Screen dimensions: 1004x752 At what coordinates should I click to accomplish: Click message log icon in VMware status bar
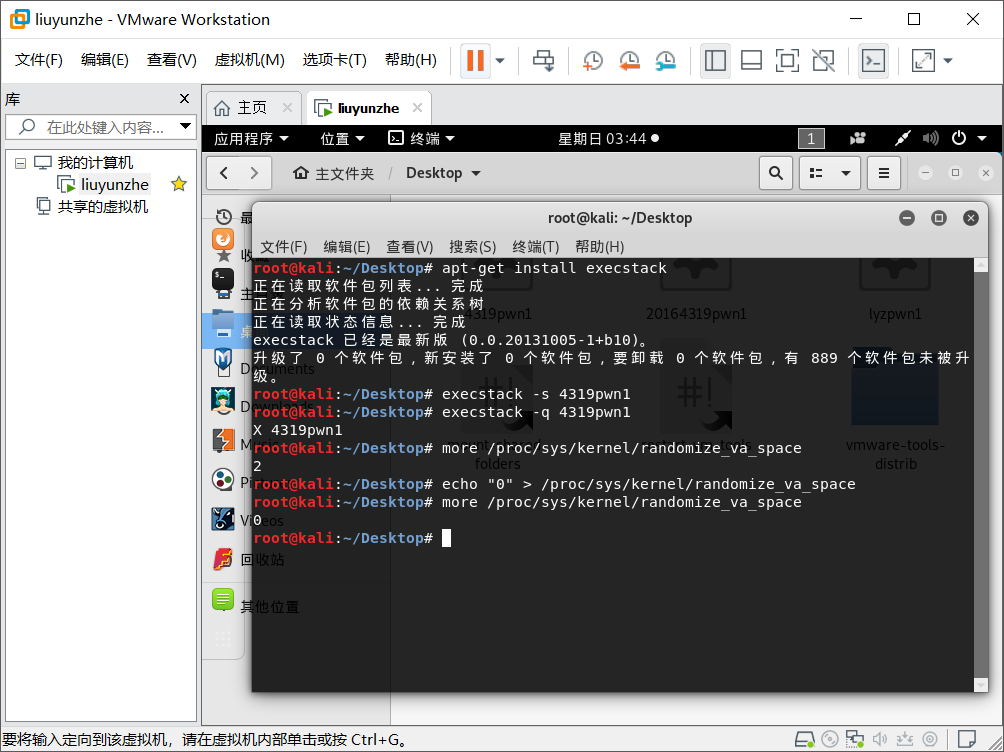[x=966, y=739]
